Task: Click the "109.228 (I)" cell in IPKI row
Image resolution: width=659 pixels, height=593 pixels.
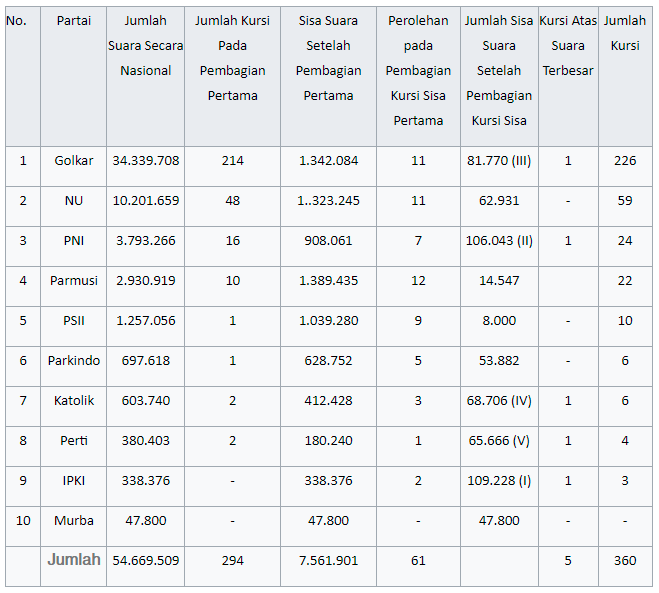Action: (499, 481)
